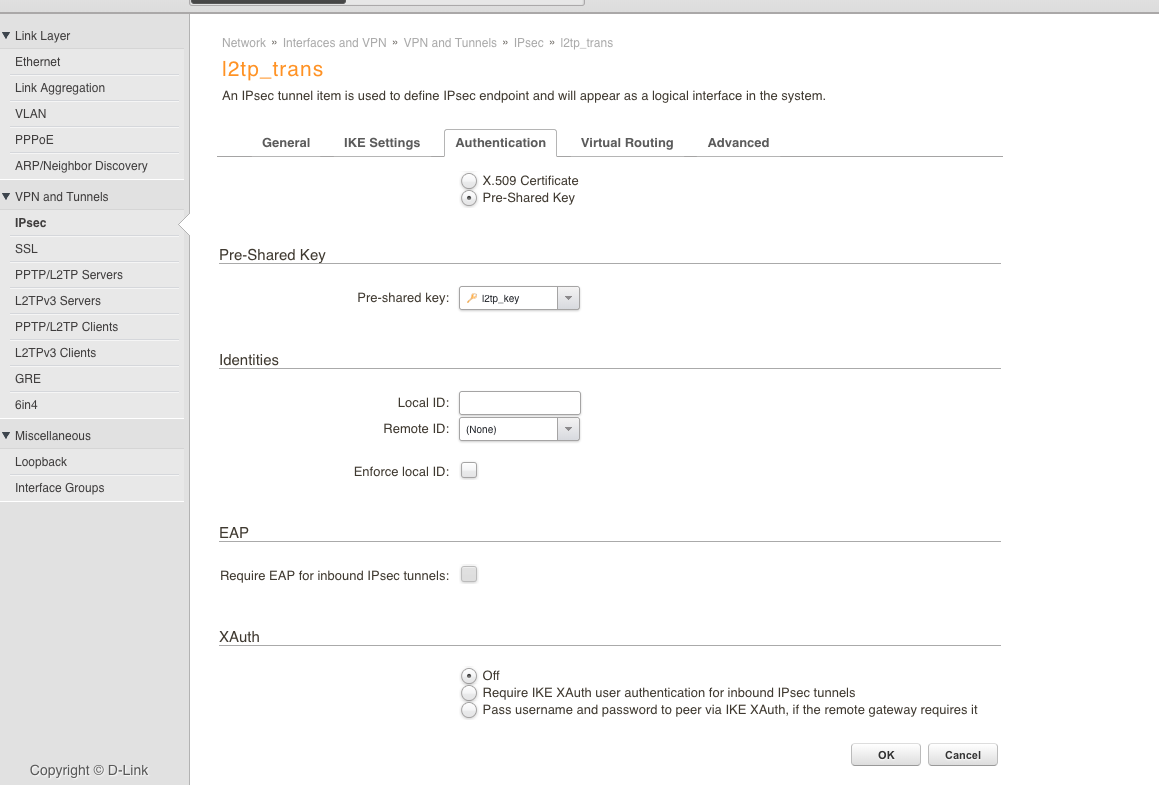Open the Pre-shared key dropdown
Image resolution: width=1159 pixels, height=785 pixels.
click(x=567, y=298)
